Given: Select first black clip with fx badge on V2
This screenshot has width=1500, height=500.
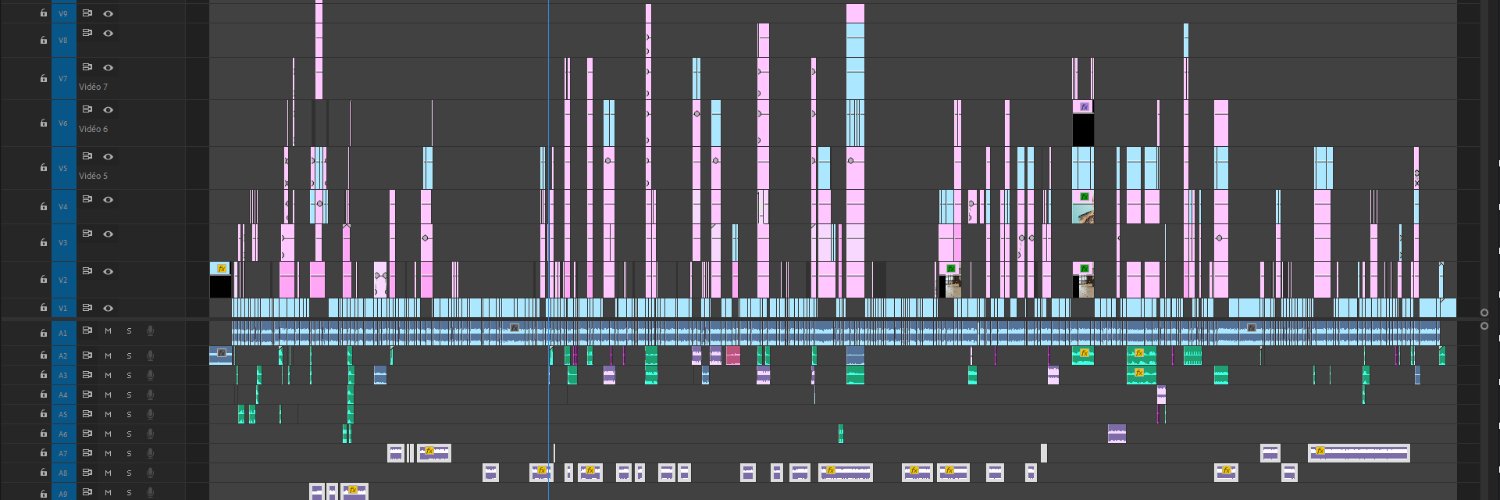Looking at the screenshot, I should click(220, 280).
